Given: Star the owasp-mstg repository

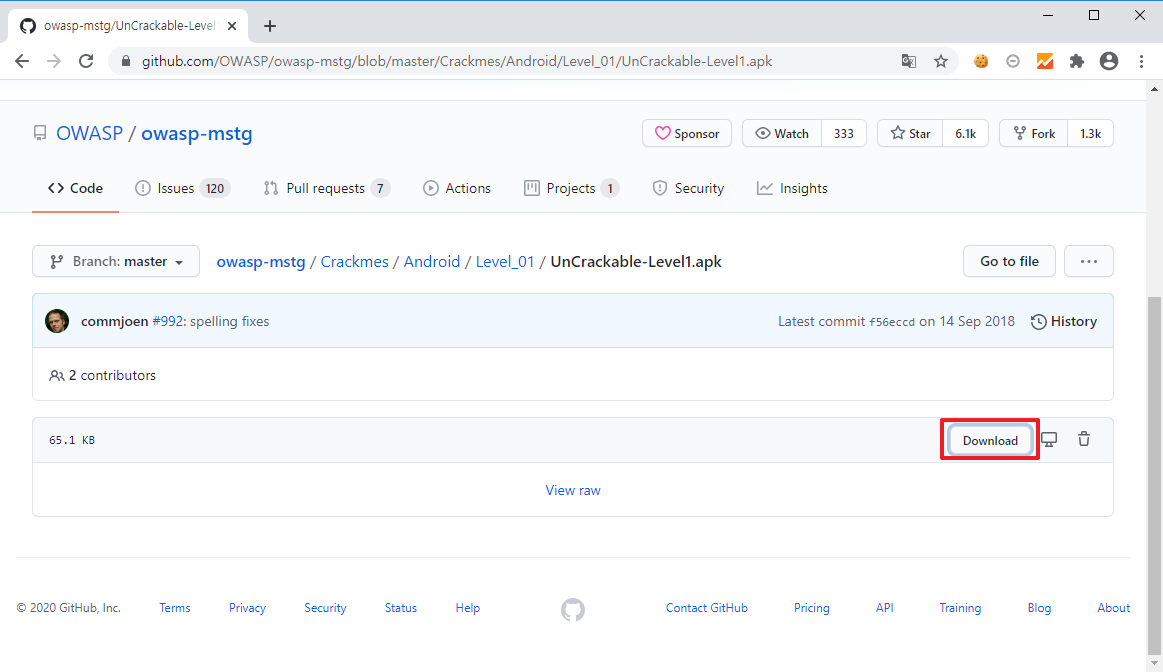Looking at the screenshot, I should [x=910, y=134].
